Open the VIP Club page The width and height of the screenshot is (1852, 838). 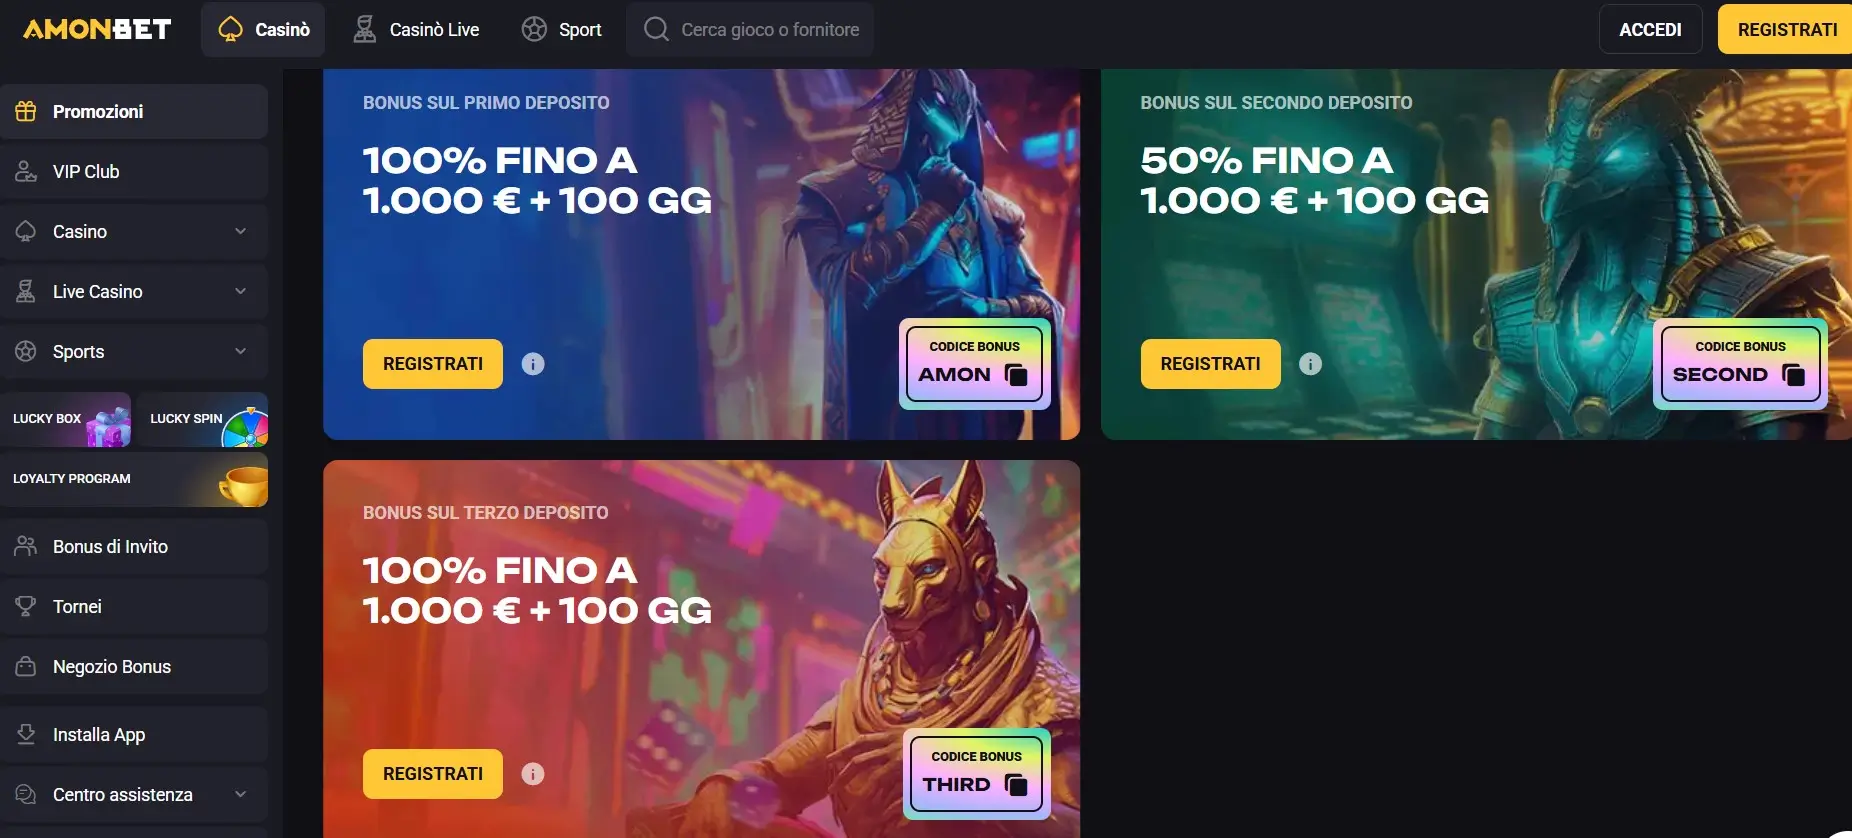[134, 172]
